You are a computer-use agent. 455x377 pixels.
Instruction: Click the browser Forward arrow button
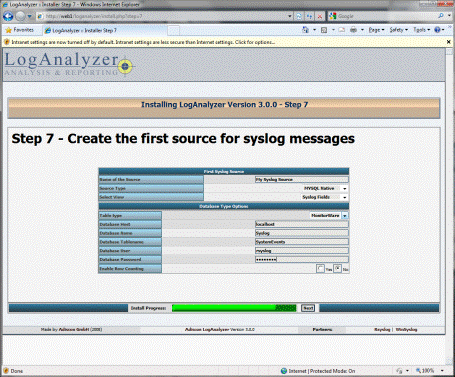tap(21, 16)
